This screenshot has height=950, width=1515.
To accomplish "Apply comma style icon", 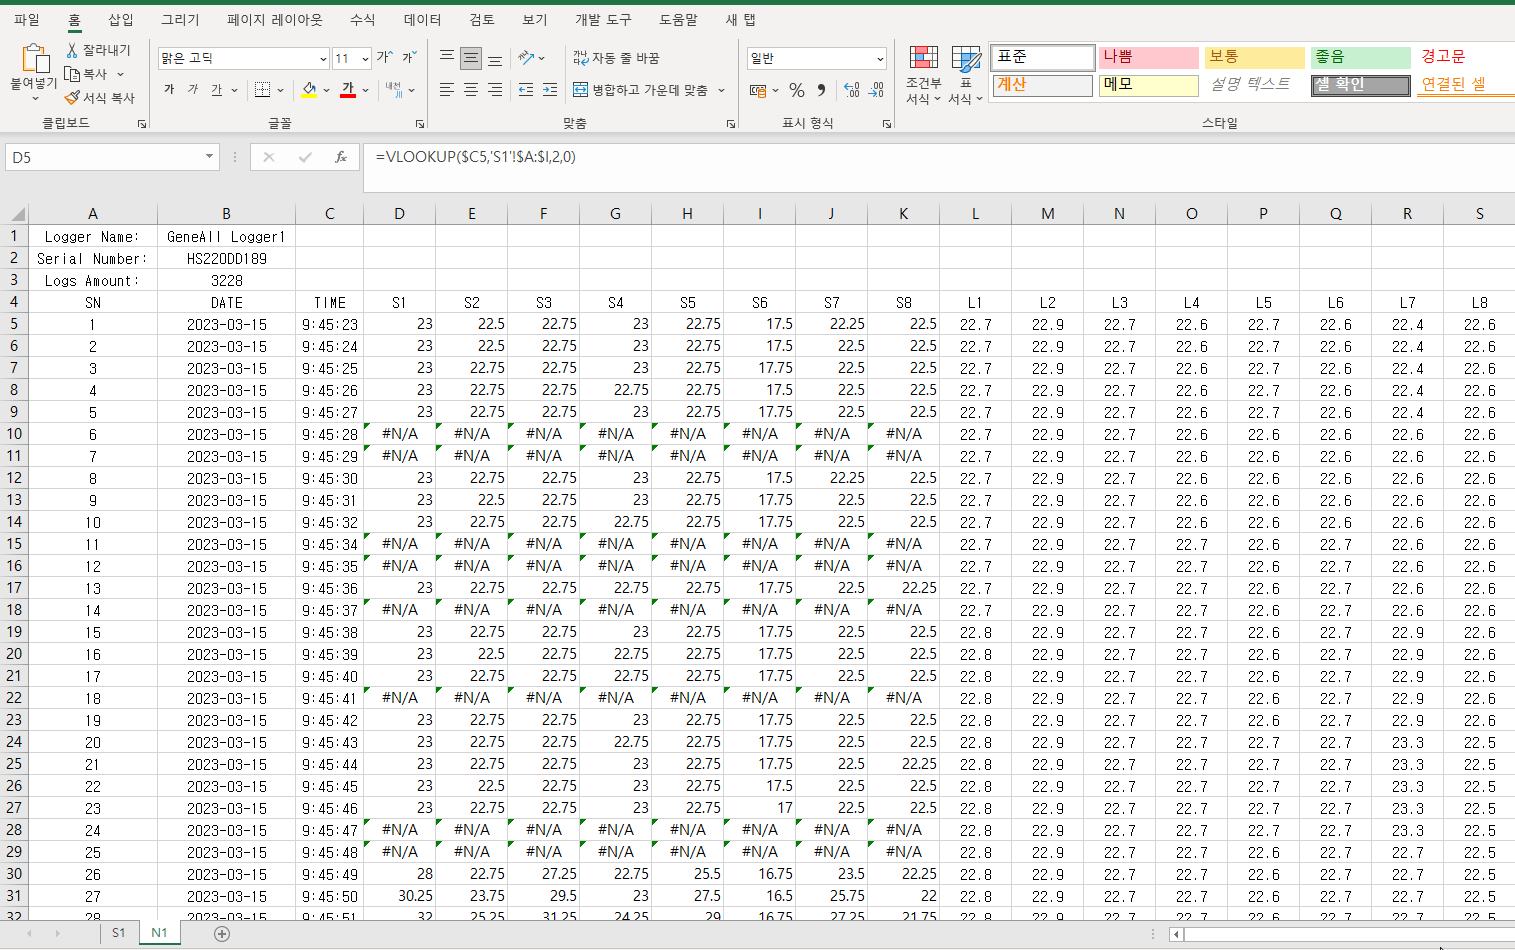I will pyautogui.click(x=821, y=90).
